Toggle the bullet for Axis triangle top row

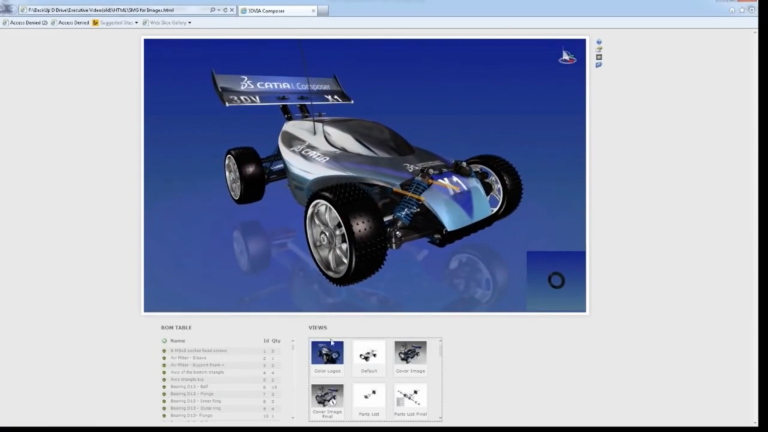(164, 380)
